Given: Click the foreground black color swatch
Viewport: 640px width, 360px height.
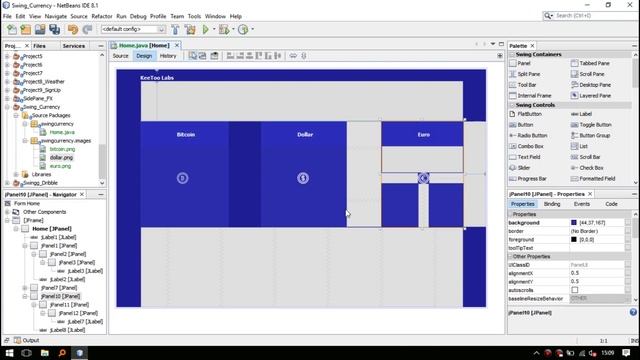Looking at the screenshot, I should click(574, 240).
